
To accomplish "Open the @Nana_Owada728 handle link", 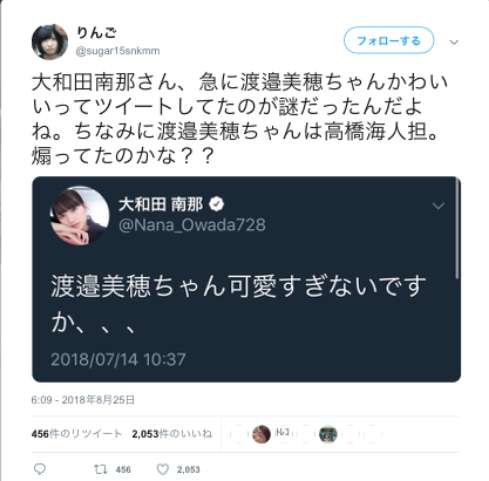I will 192,224.
